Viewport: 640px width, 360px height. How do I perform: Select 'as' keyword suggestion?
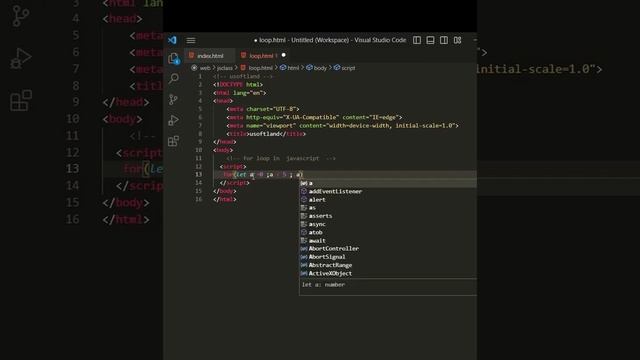tap(388, 208)
